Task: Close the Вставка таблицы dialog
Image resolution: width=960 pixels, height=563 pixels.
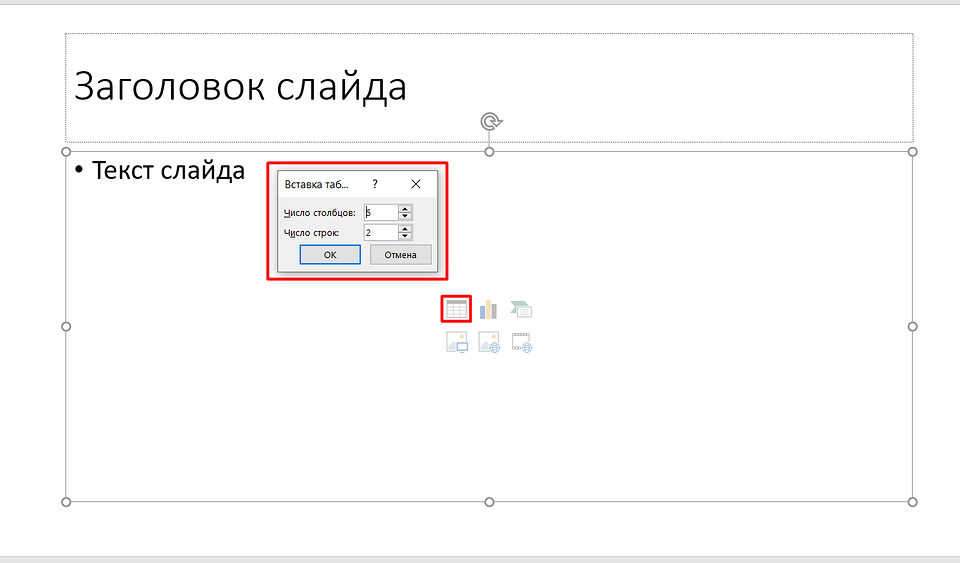Action: (416, 184)
